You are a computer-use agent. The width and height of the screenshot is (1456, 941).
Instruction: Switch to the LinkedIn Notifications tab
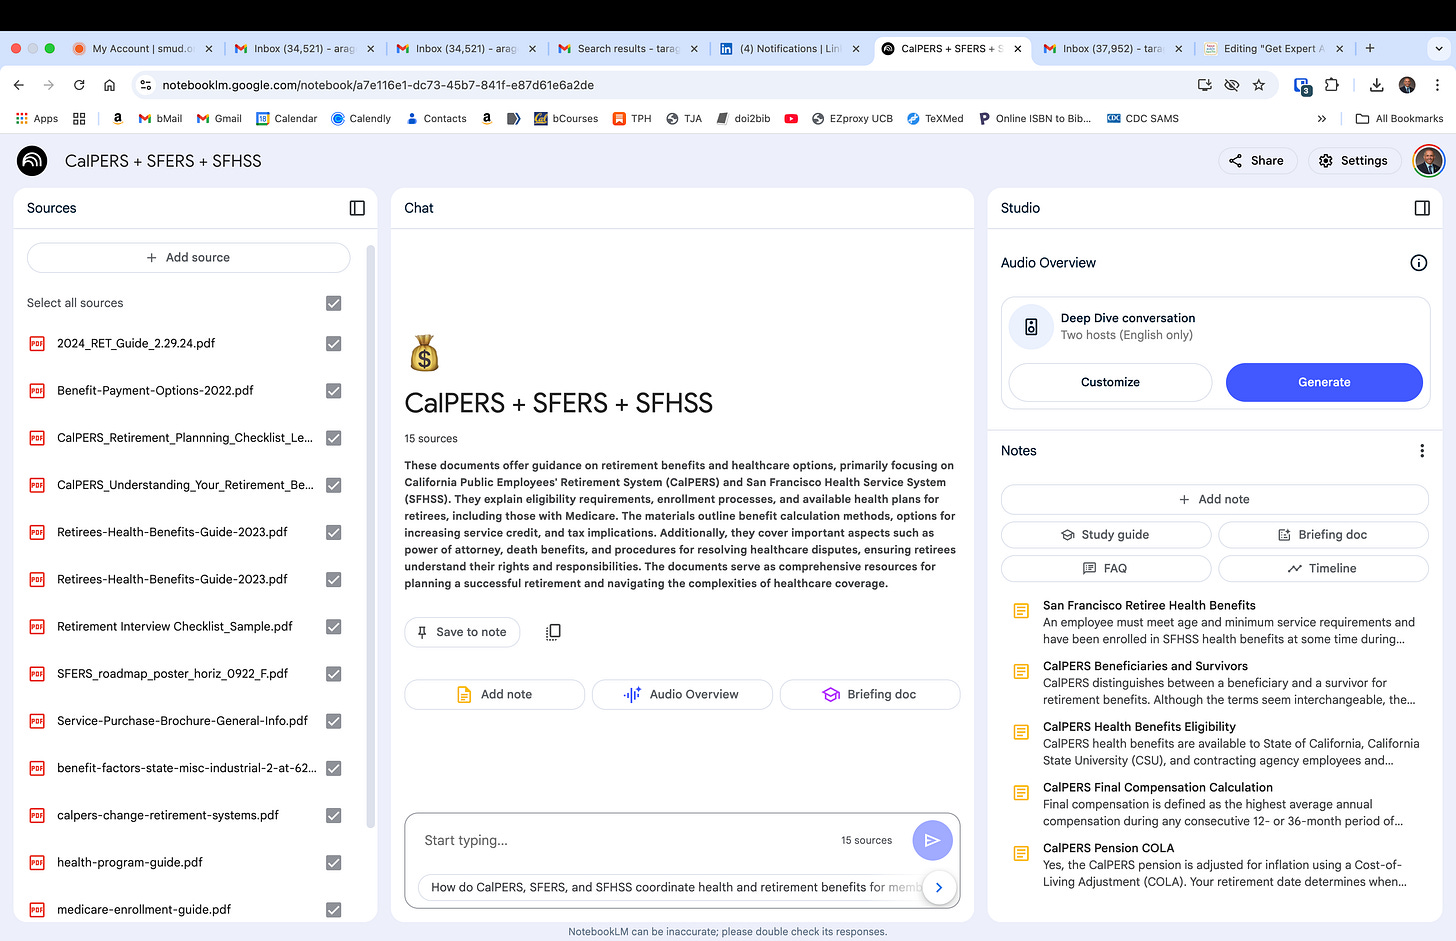pos(790,48)
